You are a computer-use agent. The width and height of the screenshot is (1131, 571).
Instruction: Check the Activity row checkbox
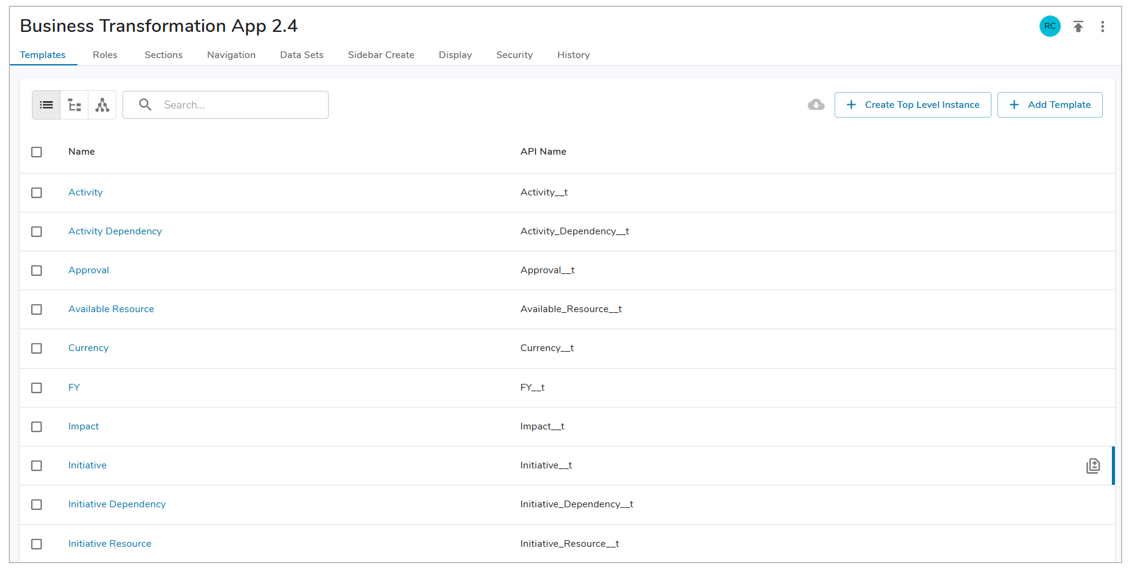[x=37, y=193]
